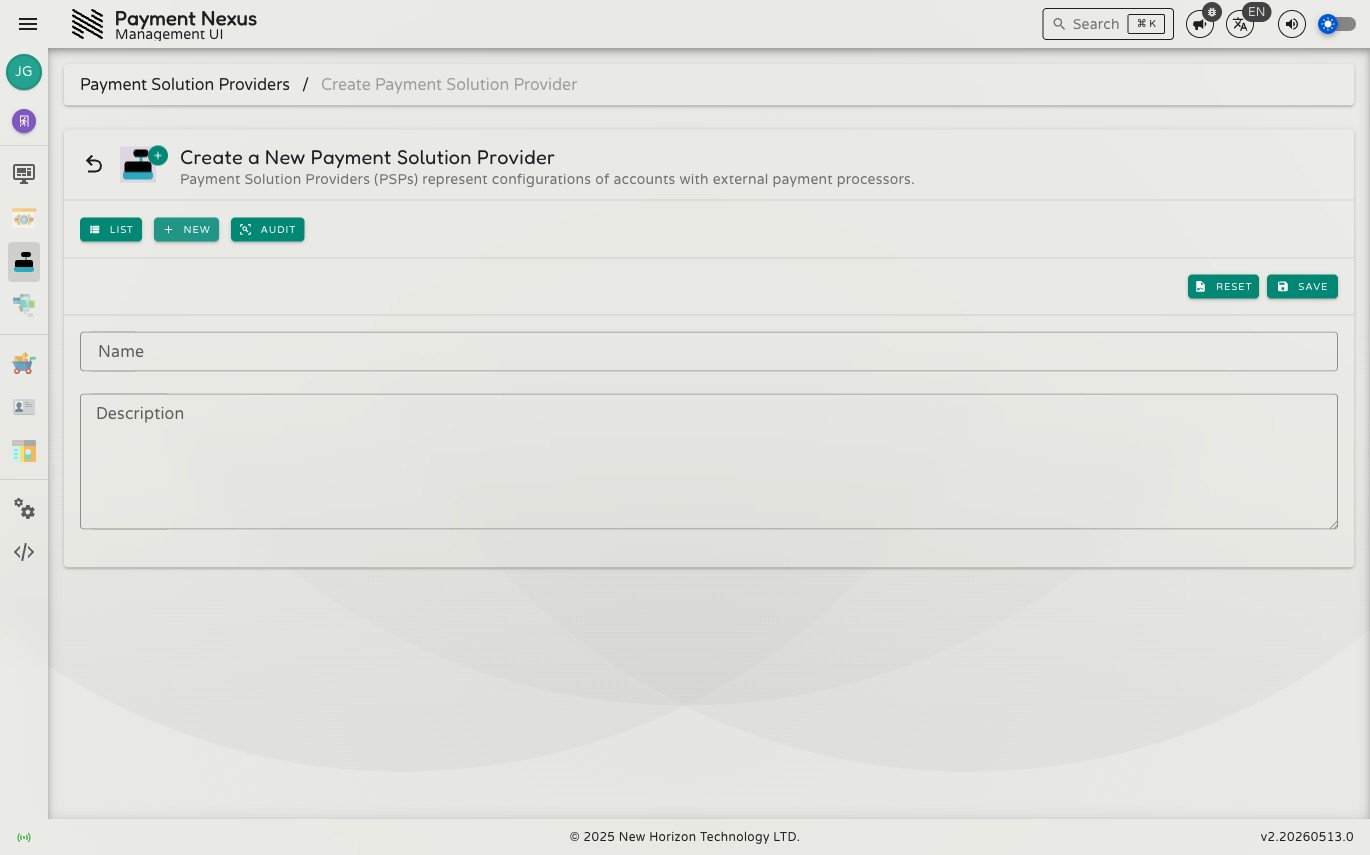Image resolution: width=1370 pixels, height=855 pixels.
Task: Go to Payment Solution Providers breadcrumb
Action: 185,85
